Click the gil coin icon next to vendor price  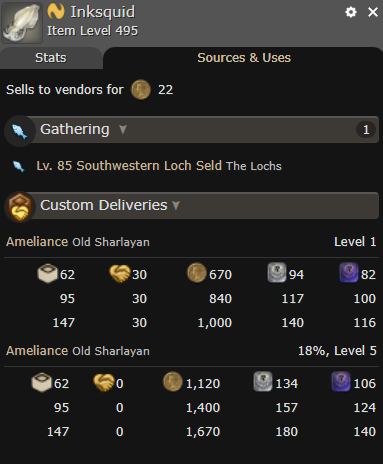(141, 89)
